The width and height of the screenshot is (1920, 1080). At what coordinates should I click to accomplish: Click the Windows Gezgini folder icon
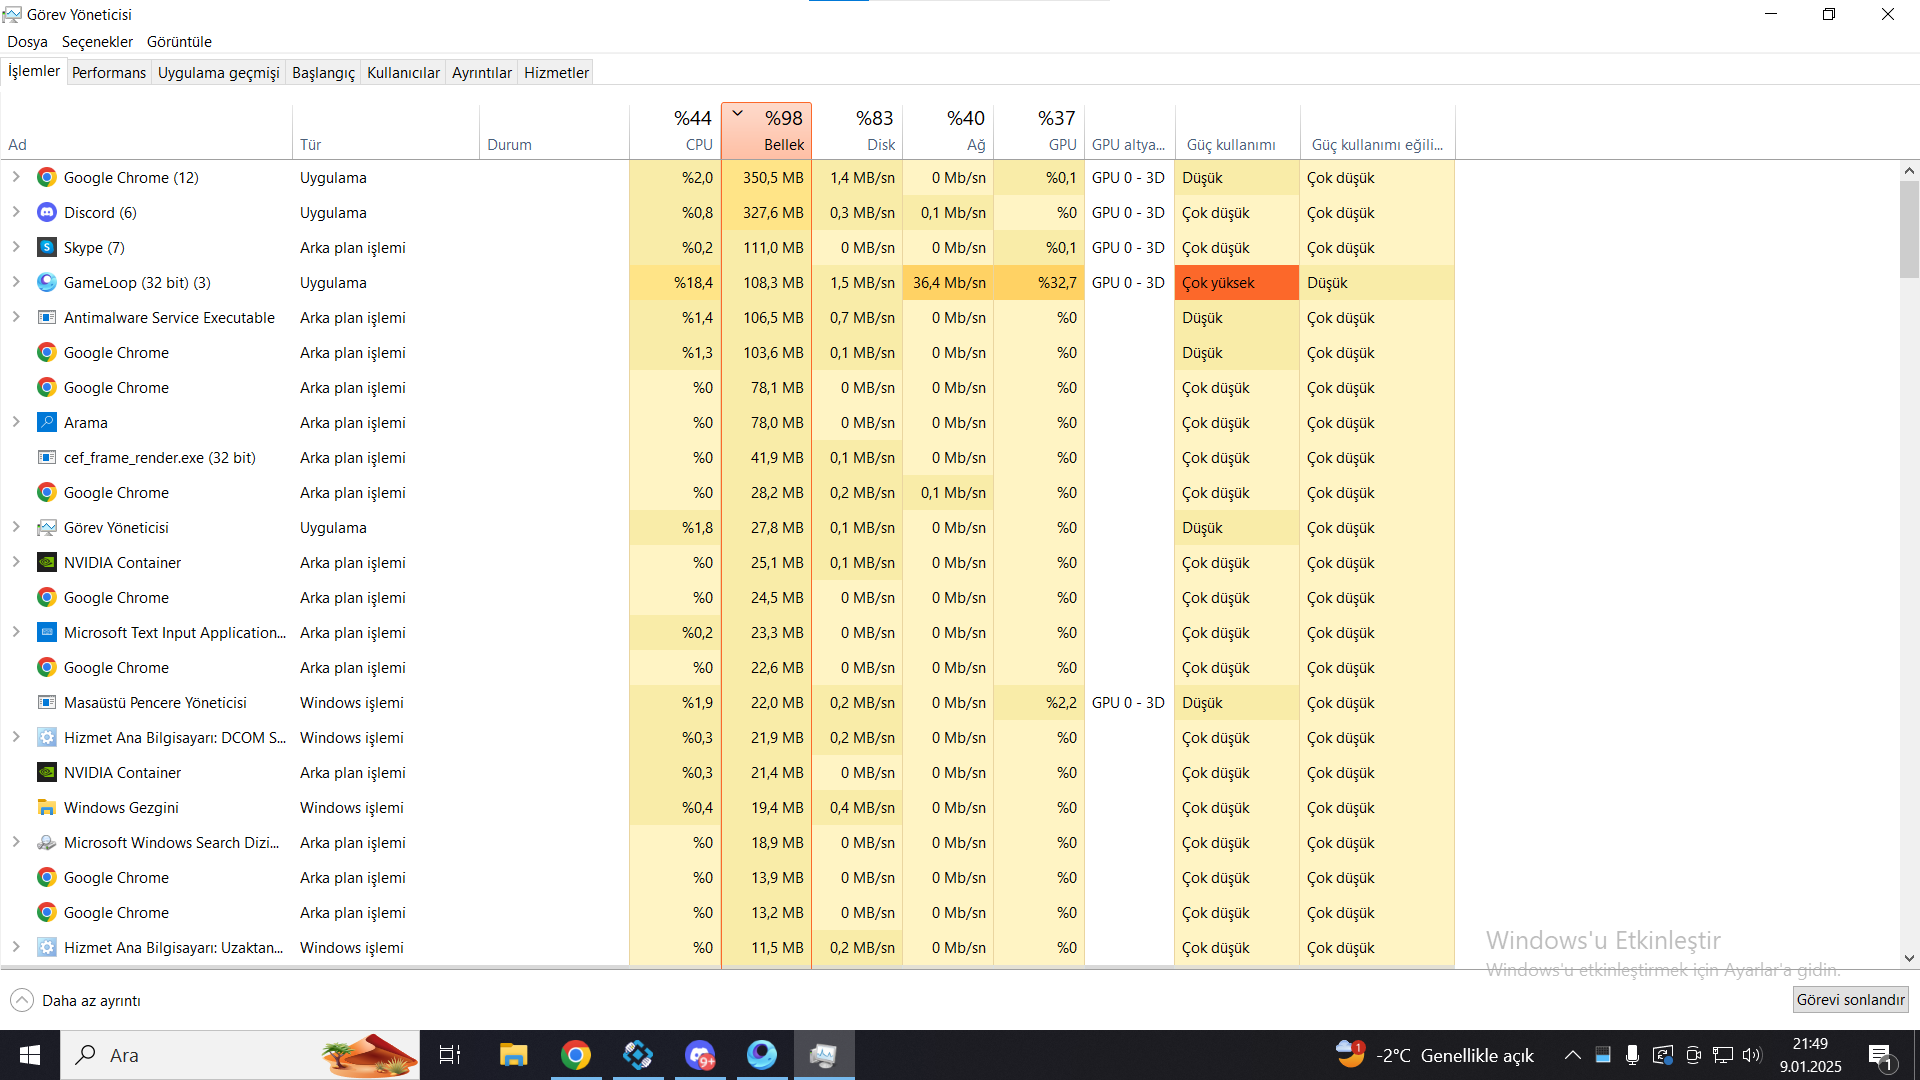(47, 807)
